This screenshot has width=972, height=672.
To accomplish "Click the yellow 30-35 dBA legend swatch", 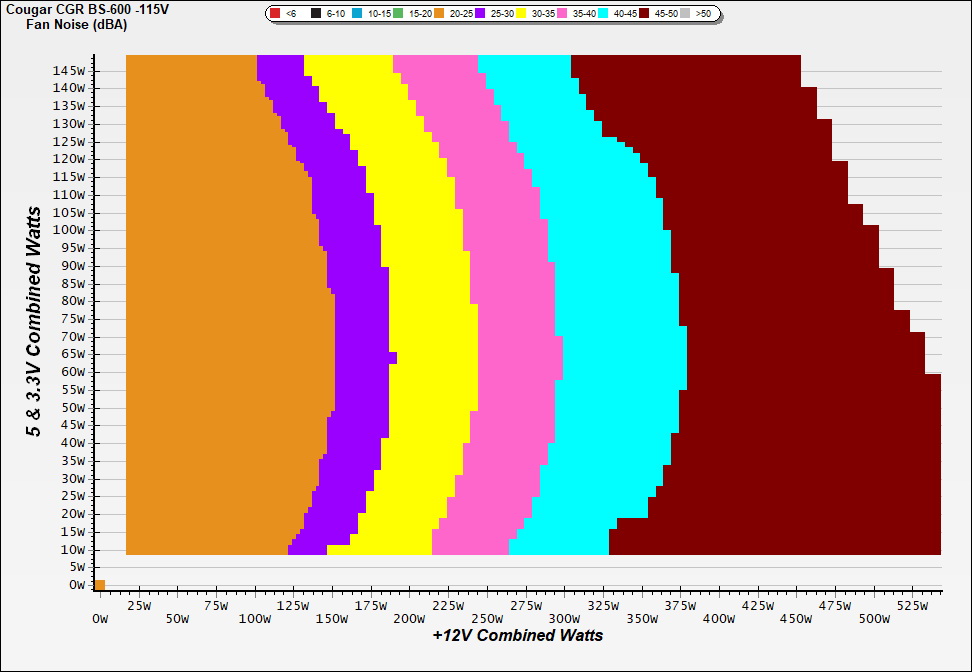I will (522, 14).
